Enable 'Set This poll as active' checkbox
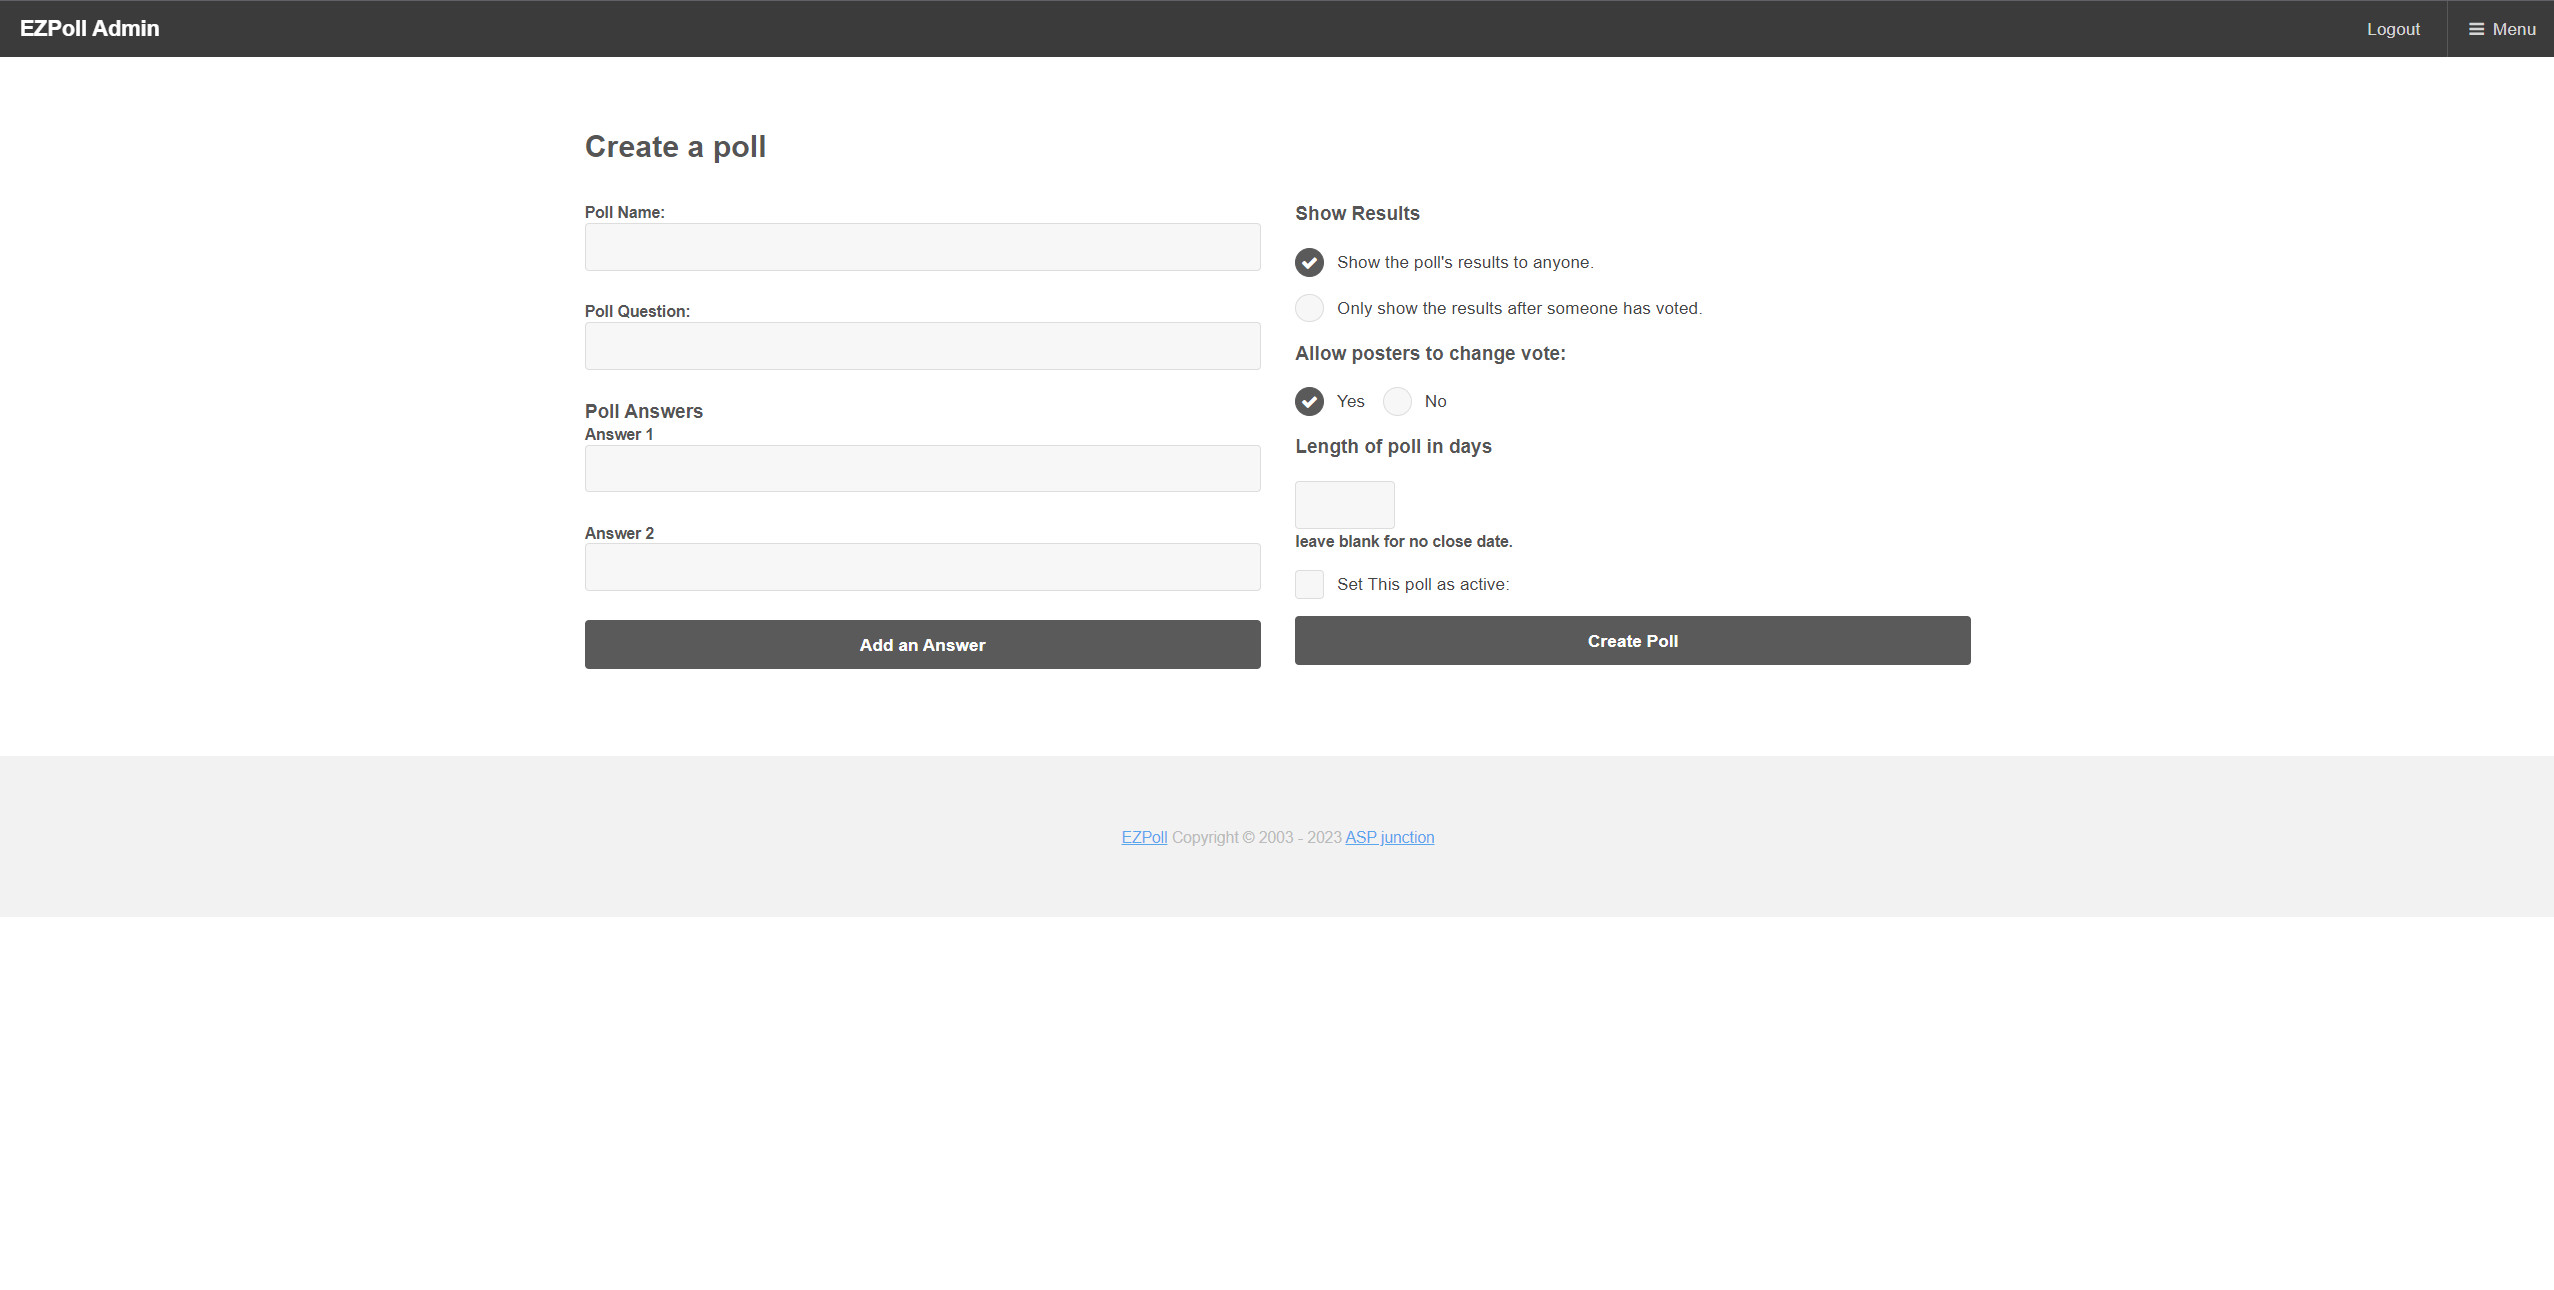The image size is (2554, 1290). pyautogui.click(x=1309, y=584)
